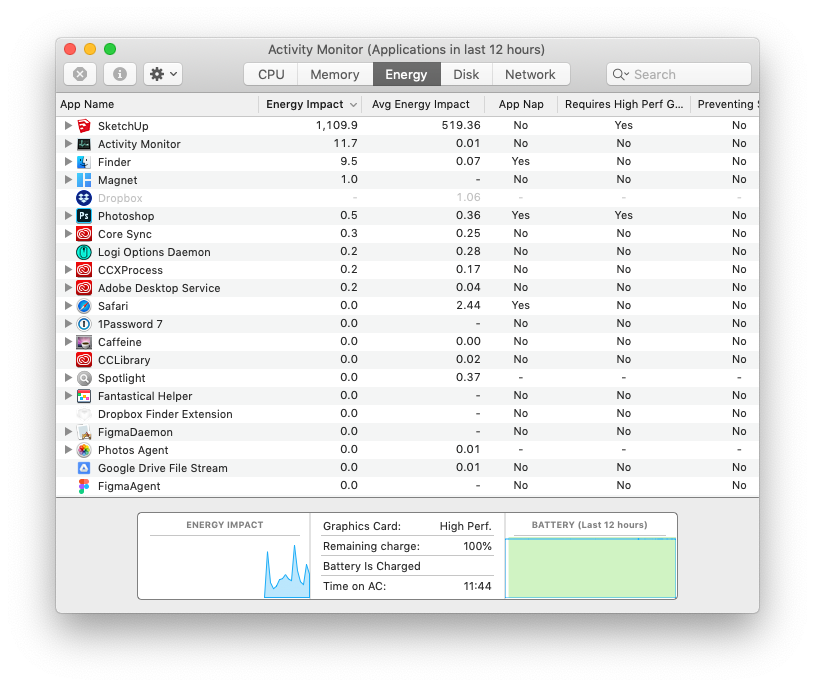The height and width of the screenshot is (687, 815).
Task: Click Graphics Card High Perf. value
Action: [466, 526]
